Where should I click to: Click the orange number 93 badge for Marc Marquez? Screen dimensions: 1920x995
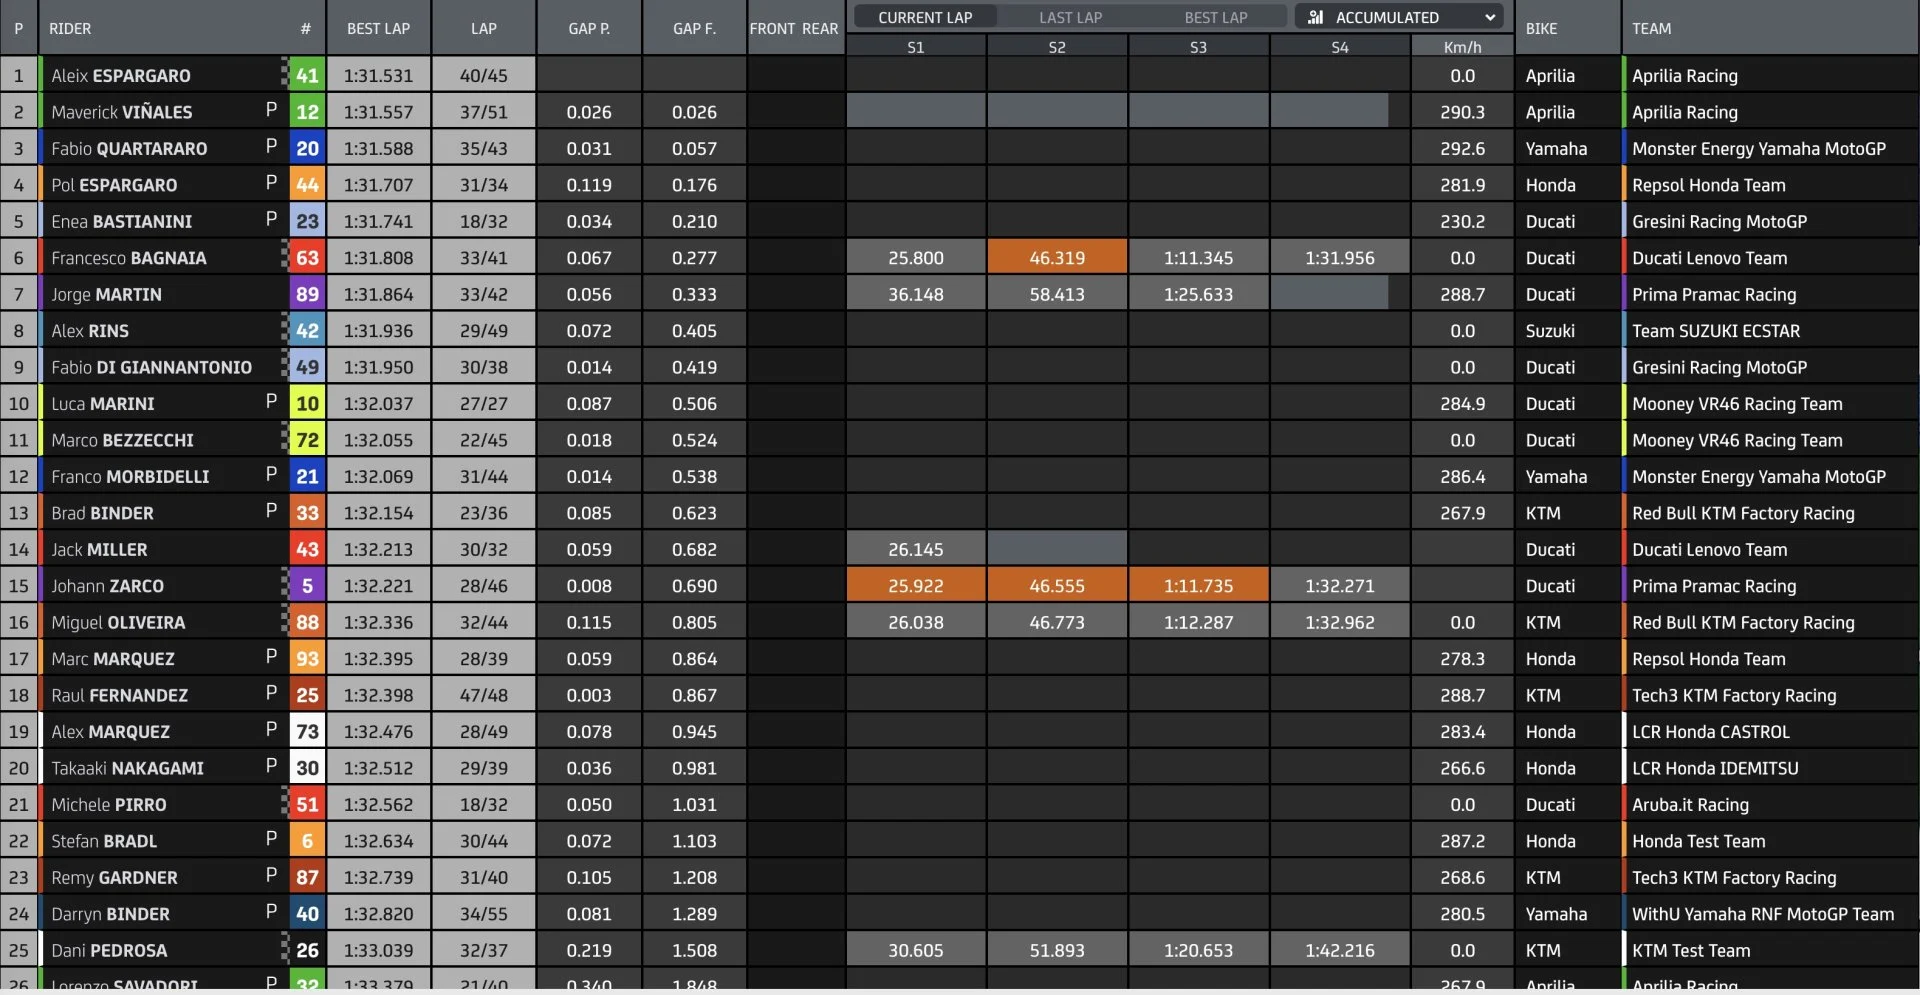click(x=307, y=658)
